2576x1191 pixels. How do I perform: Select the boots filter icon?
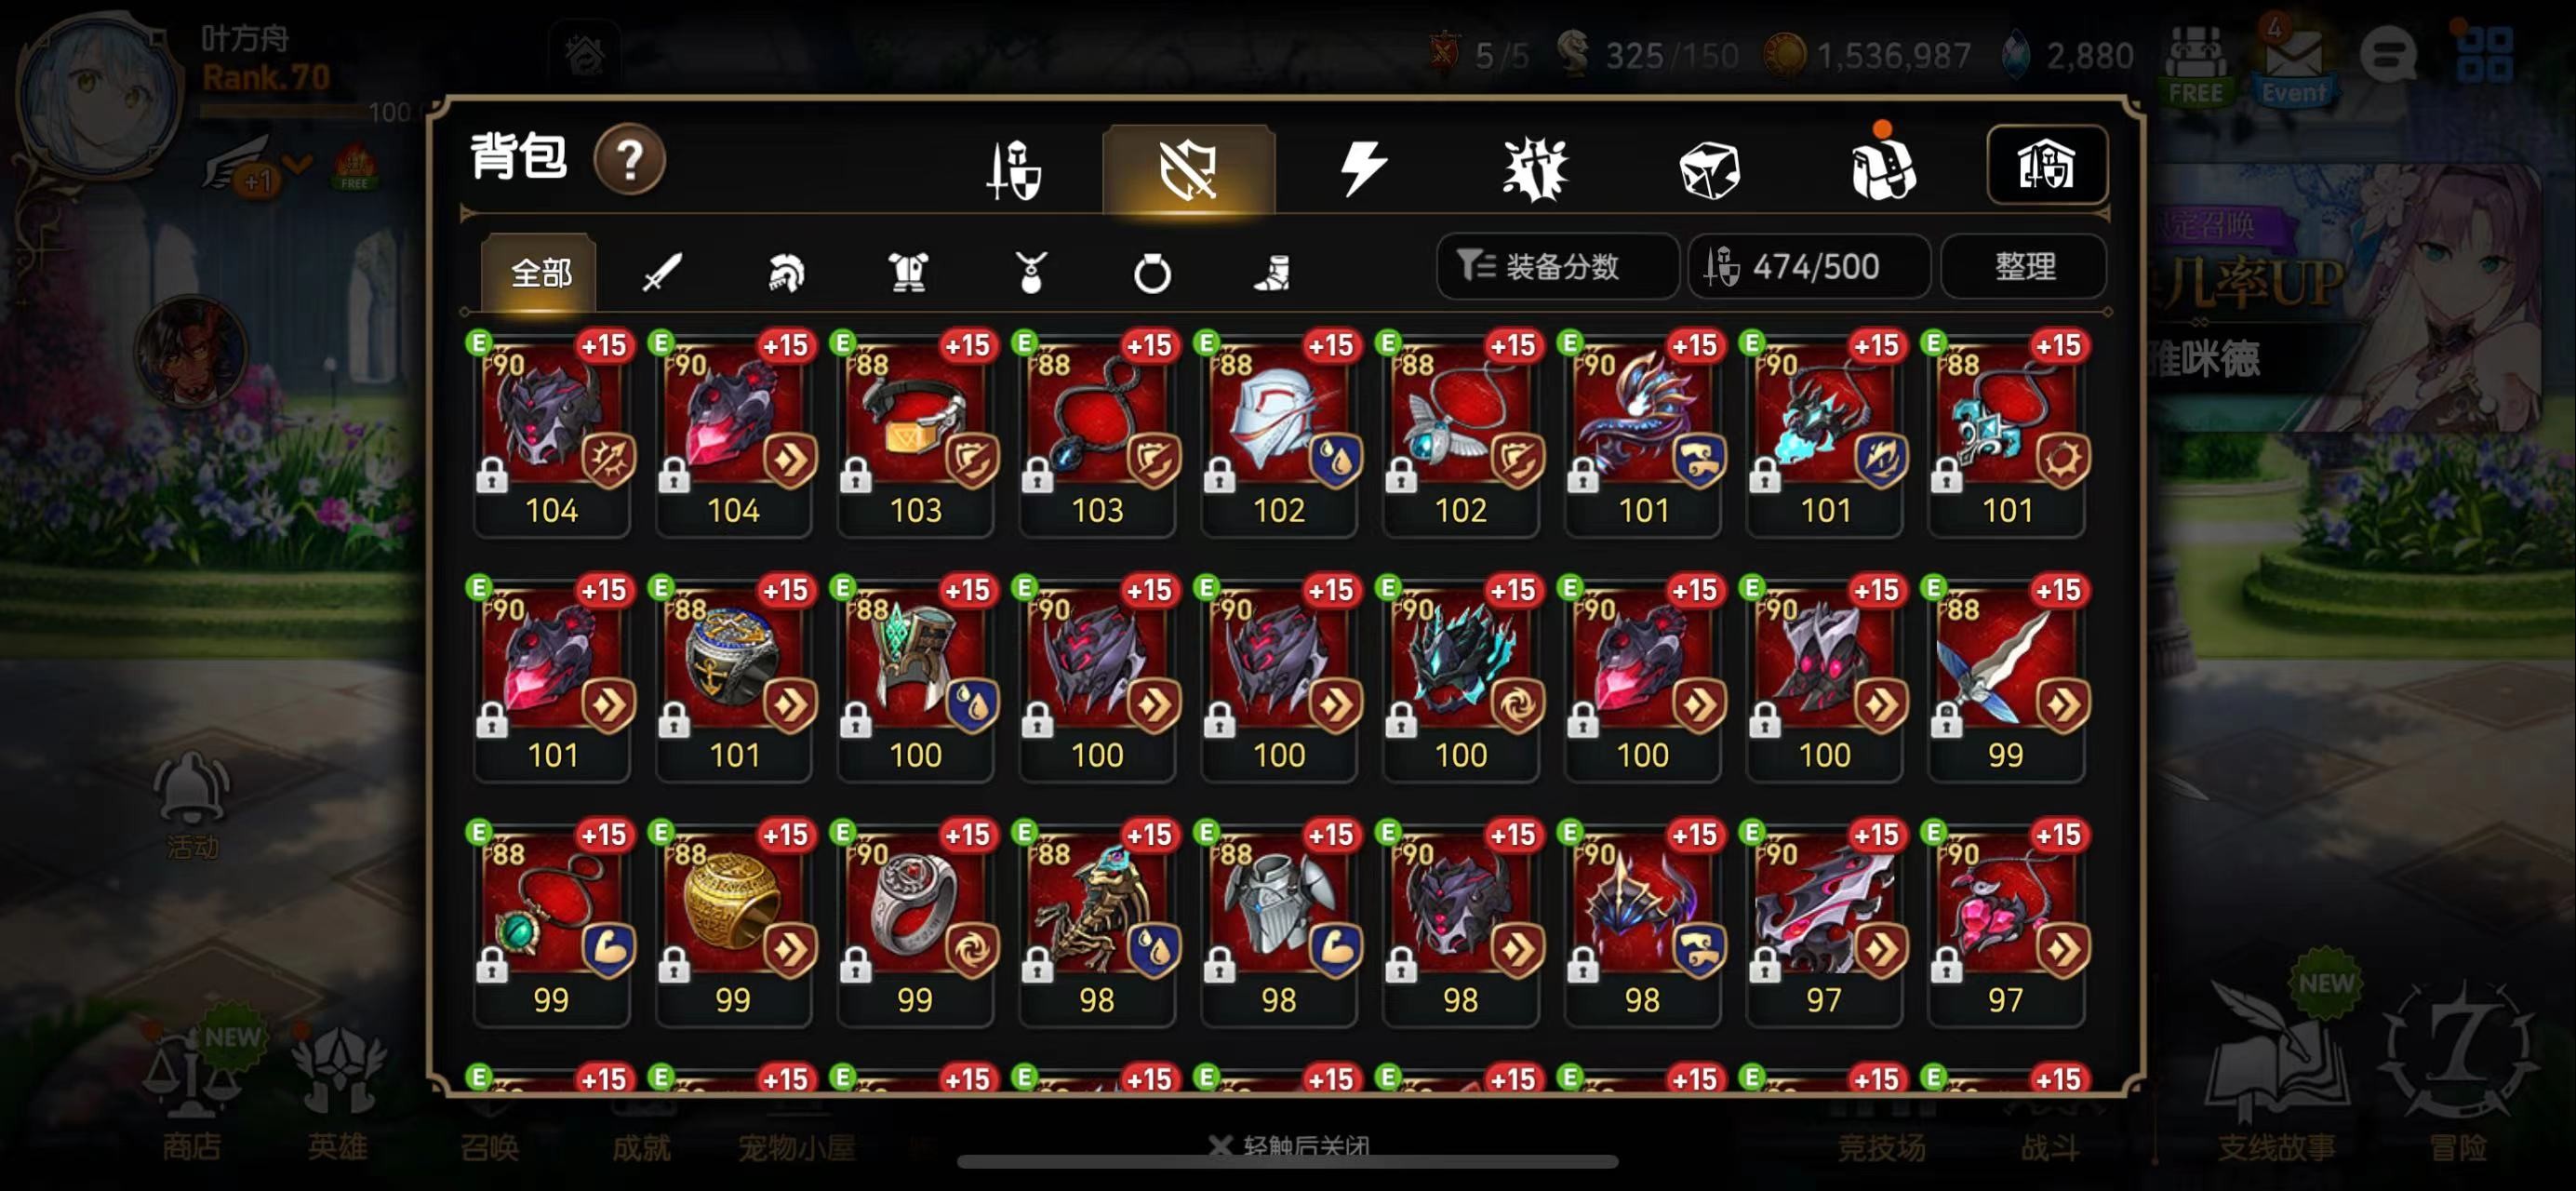tap(1273, 272)
